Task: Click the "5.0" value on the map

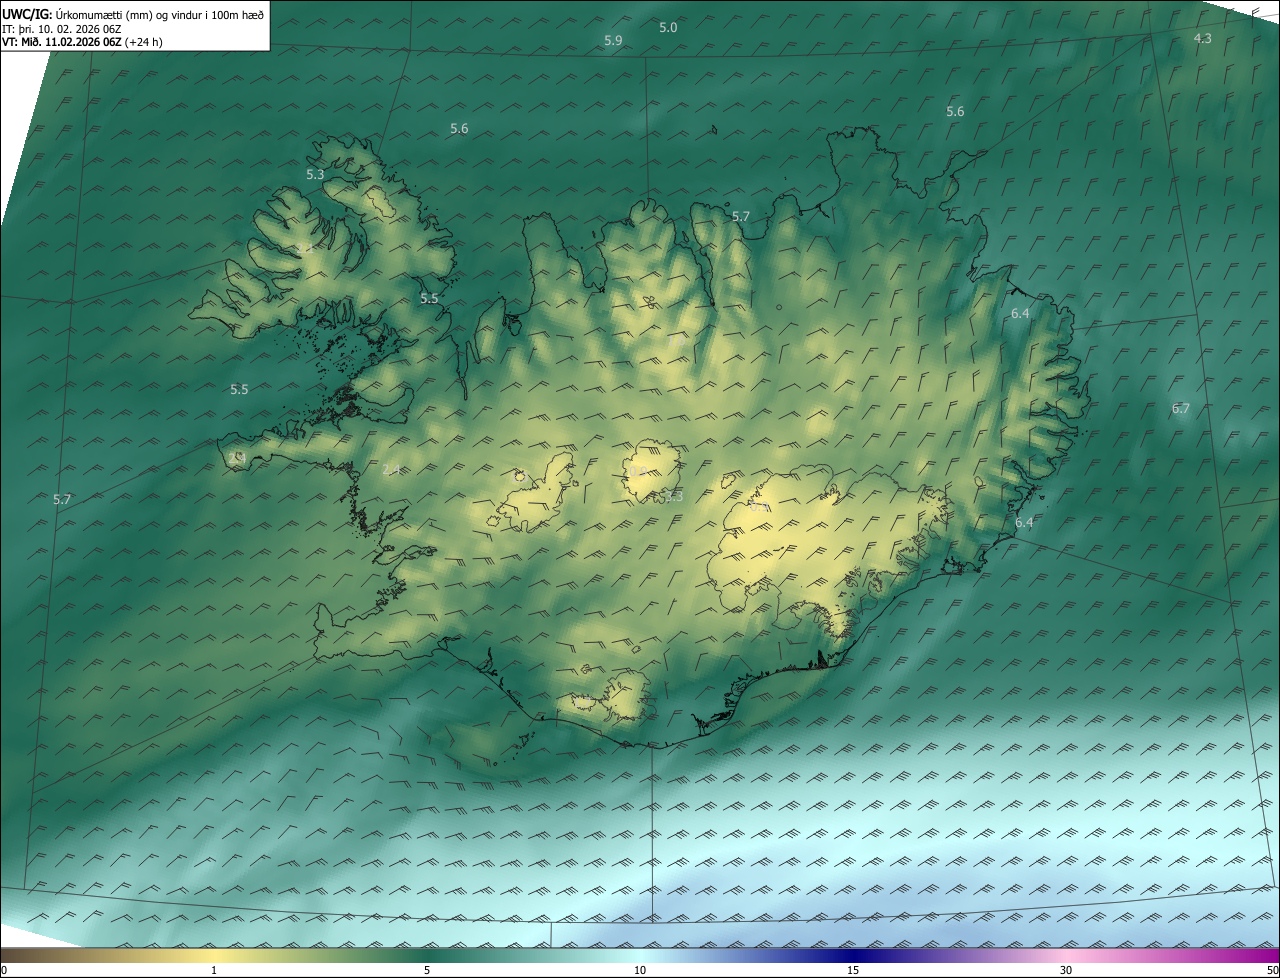Action: (668, 28)
